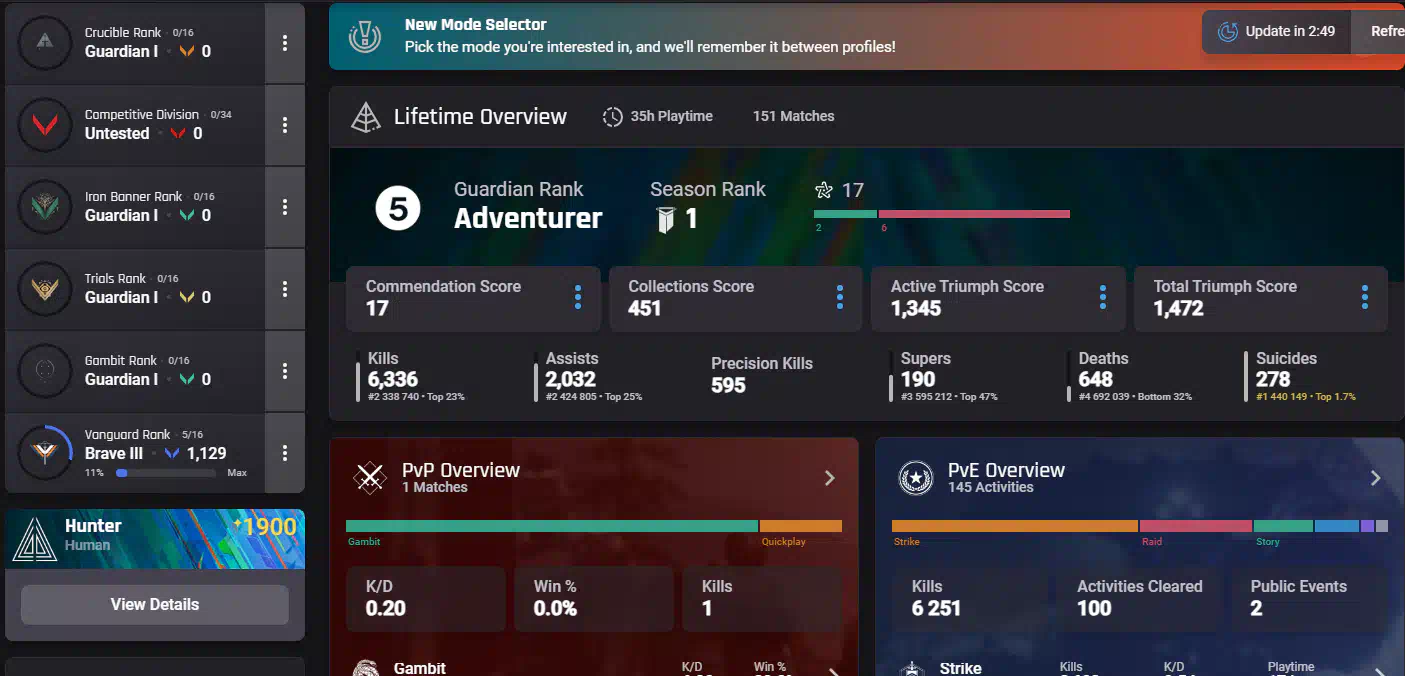
Task: Click the Refresh button
Action: (1378, 32)
